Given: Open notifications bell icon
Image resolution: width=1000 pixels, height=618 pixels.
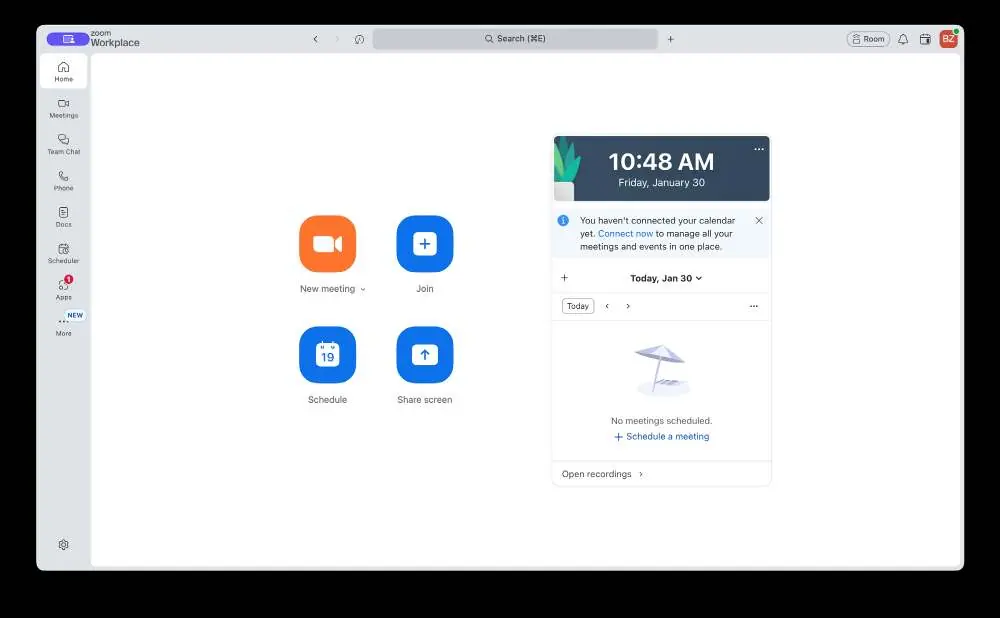Looking at the screenshot, I should coord(903,39).
